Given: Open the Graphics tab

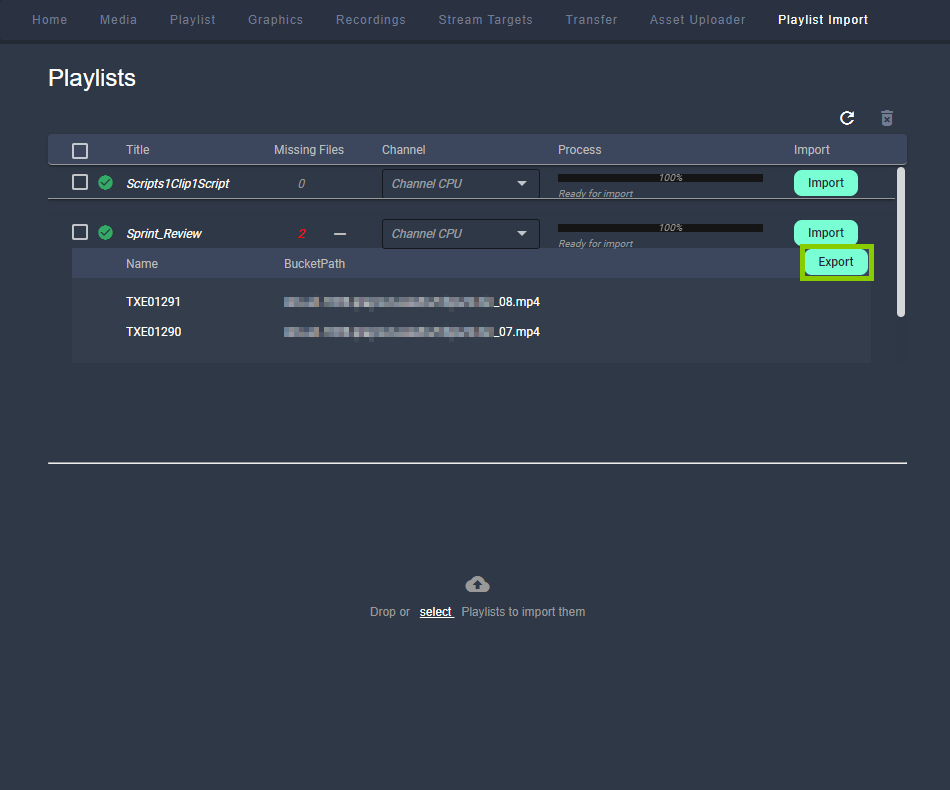Looking at the screenshot, I should [x=276, y=20].
